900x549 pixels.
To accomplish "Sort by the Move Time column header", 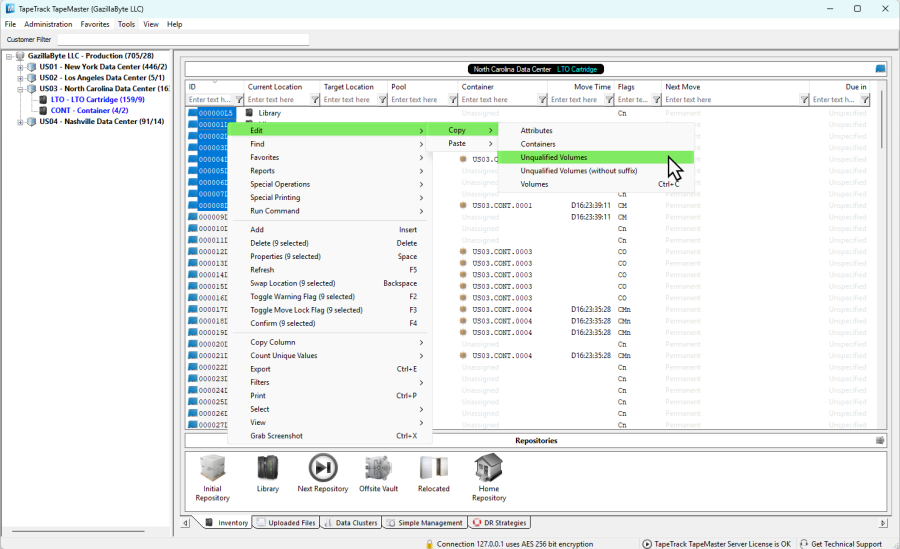I will (x=581, y=87).
